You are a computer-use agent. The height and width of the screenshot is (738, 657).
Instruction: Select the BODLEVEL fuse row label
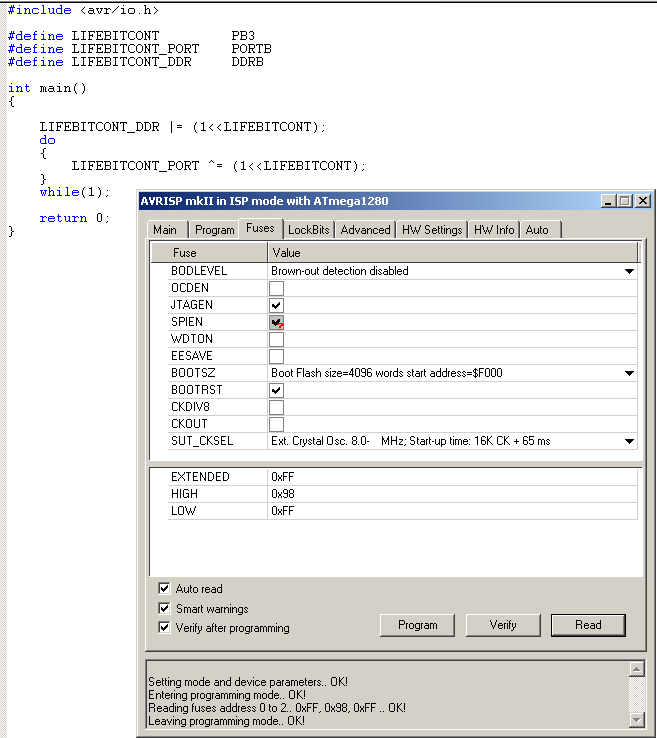pyautogui.click(x=199, y=271)
